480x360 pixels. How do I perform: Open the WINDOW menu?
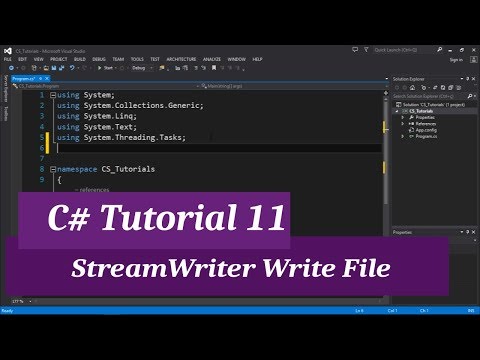pyautogui.click(x=236, y=59)
